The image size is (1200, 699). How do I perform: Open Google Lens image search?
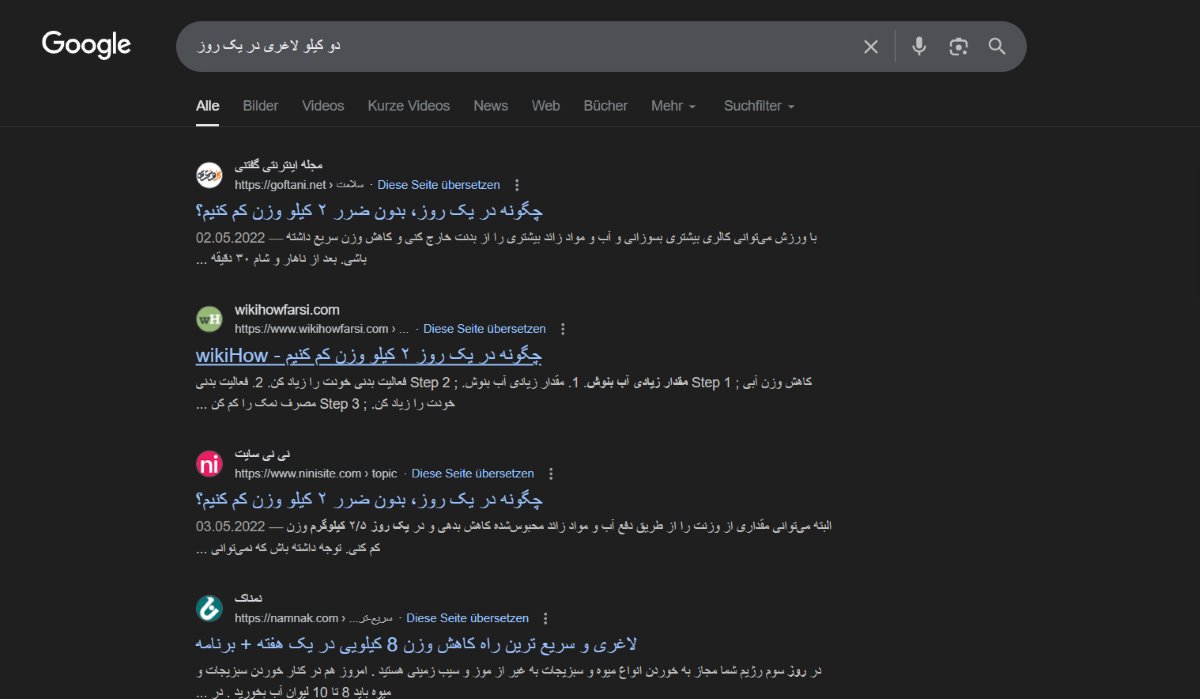point(958,46)
